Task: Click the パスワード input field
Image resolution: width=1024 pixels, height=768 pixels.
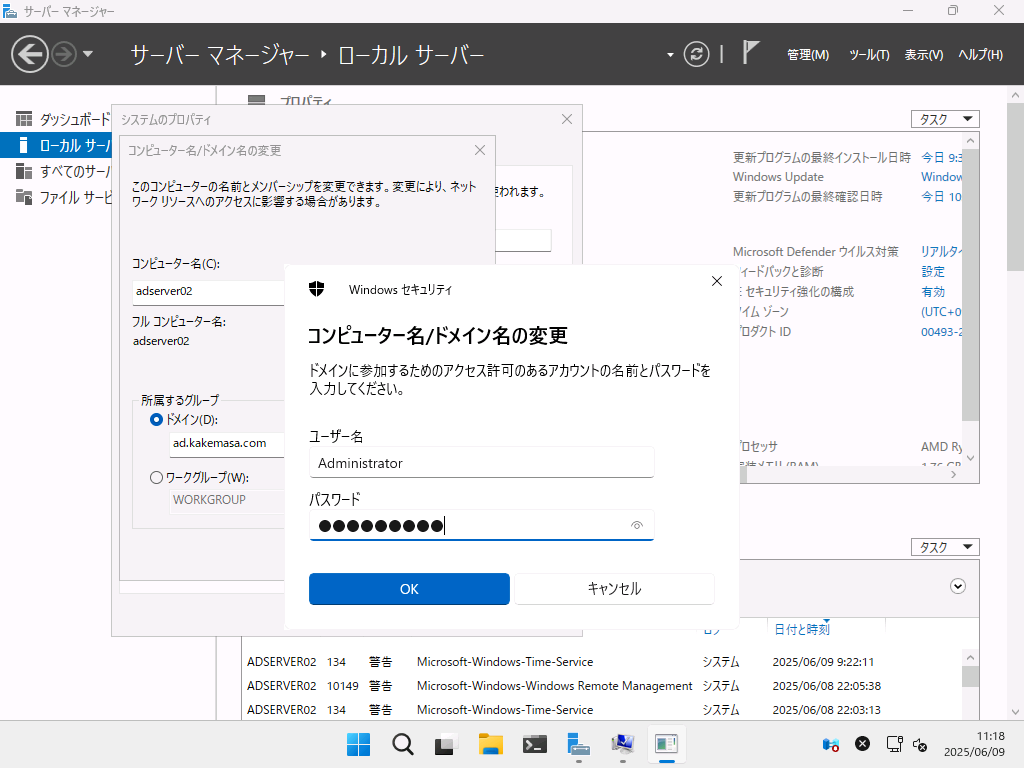Action: point(481,525)
